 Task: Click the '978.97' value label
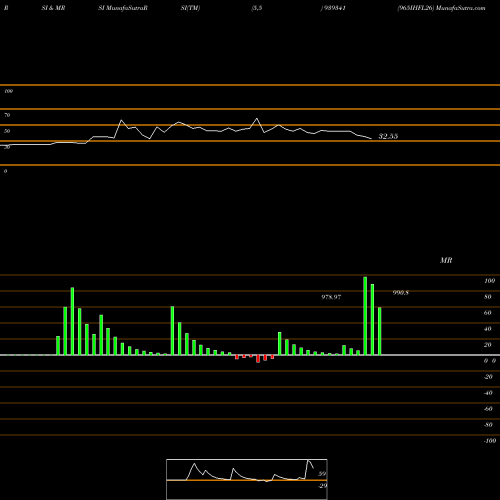click(331, 297)
